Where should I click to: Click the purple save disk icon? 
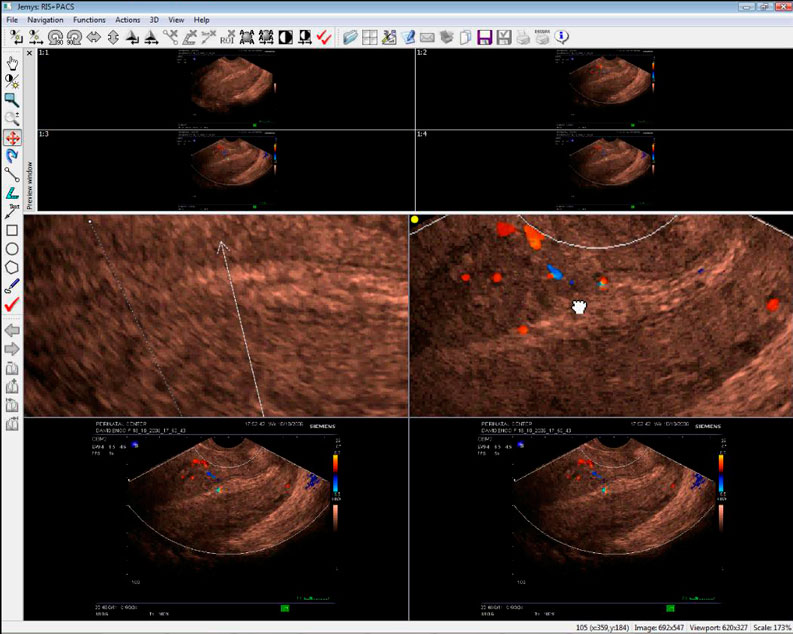485,37
